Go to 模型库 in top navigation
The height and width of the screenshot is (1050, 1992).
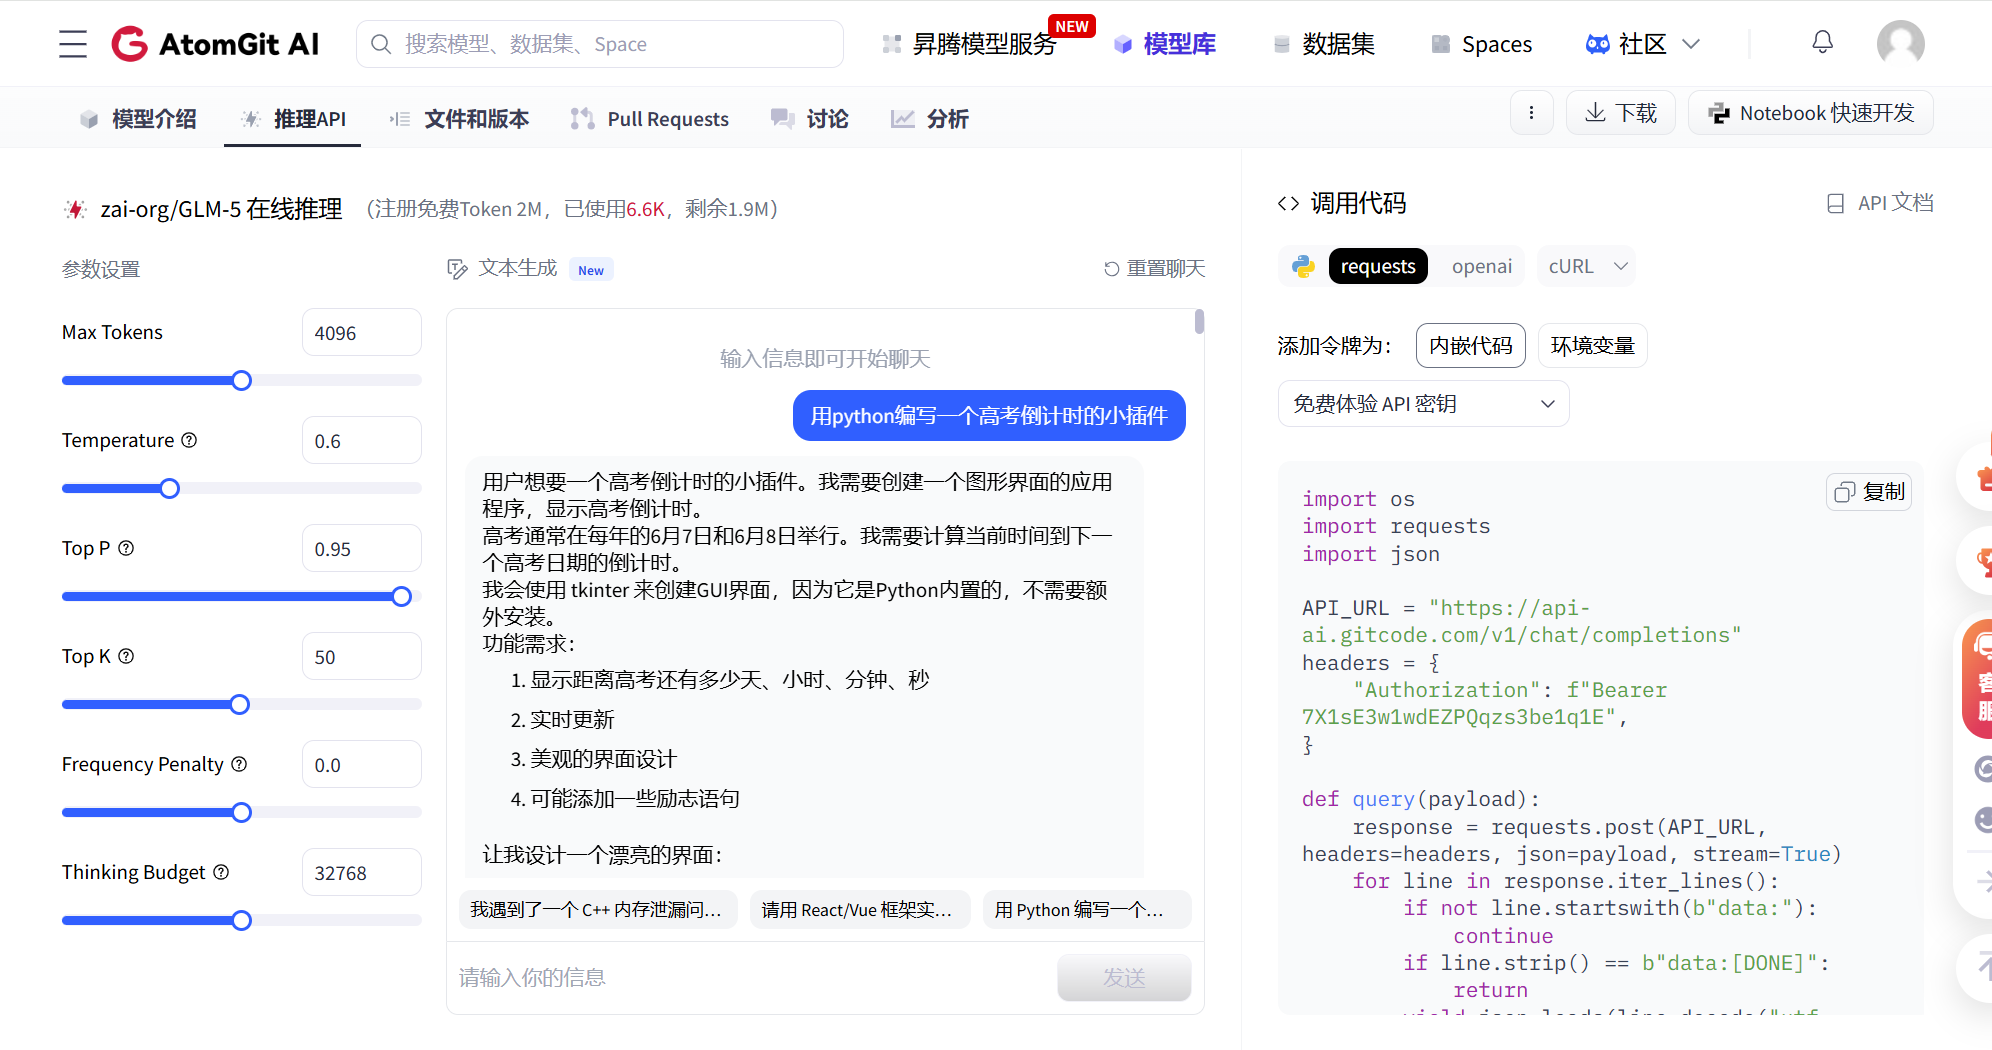pyautogui.click(x=1166, y=44)
